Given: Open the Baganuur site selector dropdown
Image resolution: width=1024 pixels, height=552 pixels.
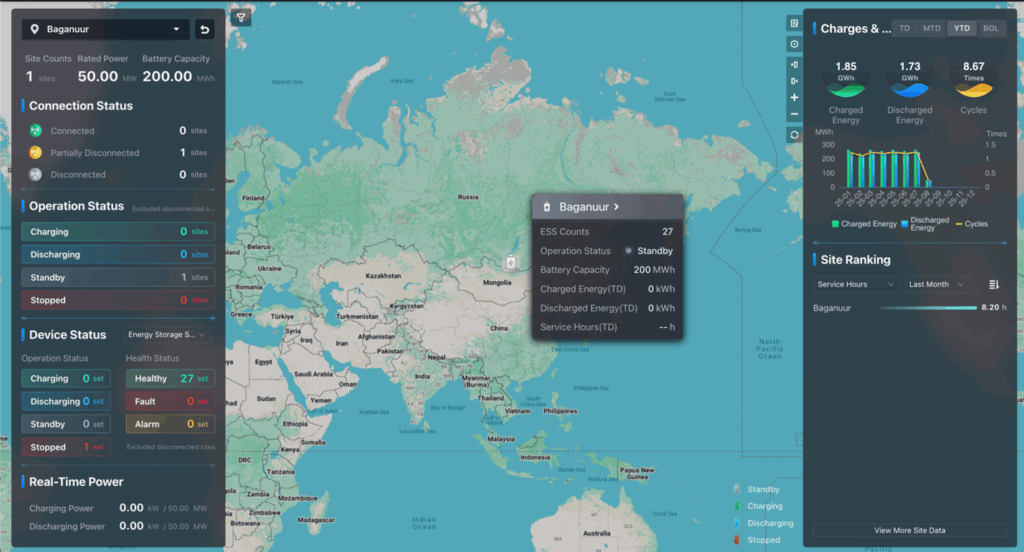Looking at the screenshot, I should click(x=106, y=29).
